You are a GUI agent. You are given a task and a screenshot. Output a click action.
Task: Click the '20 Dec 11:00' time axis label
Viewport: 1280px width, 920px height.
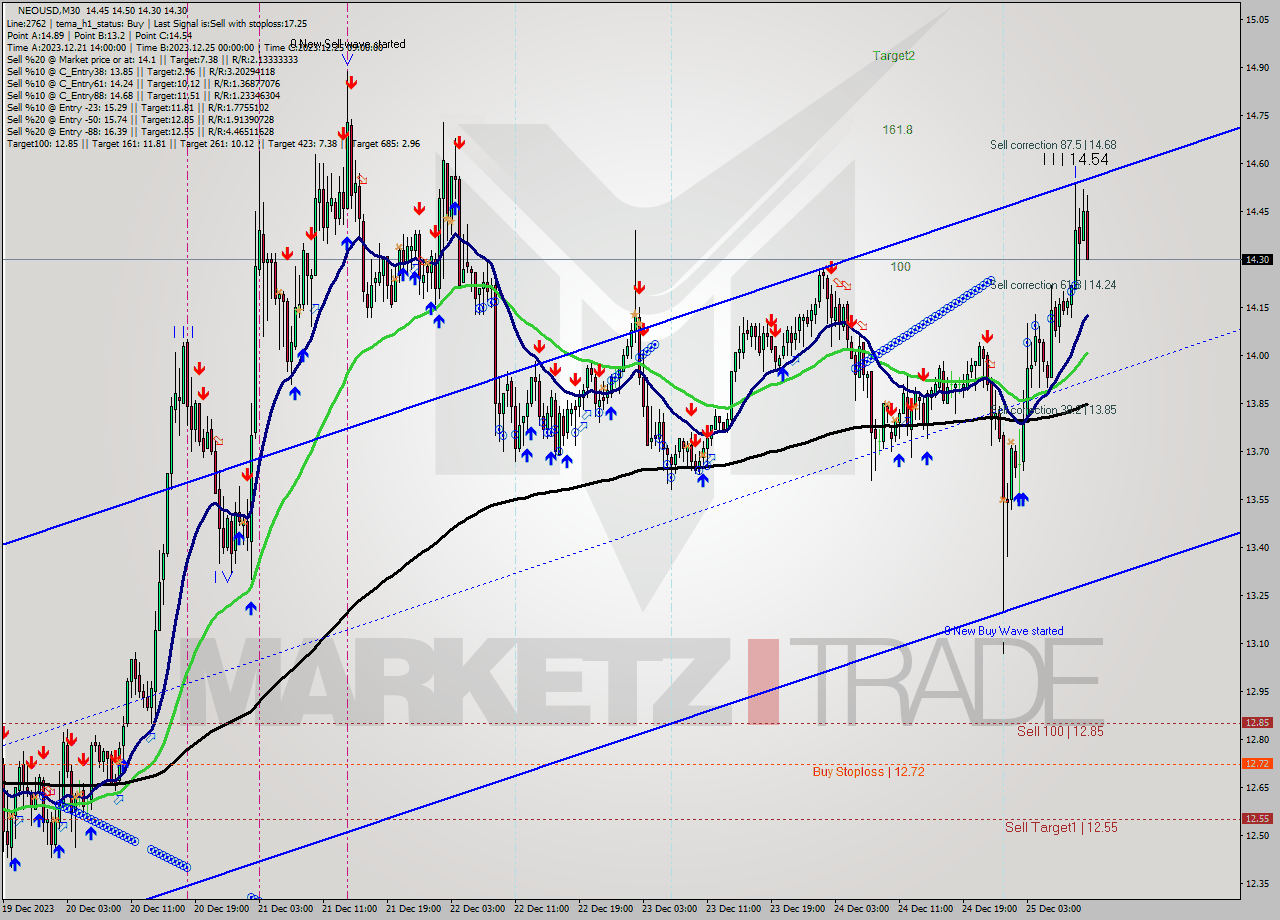(158, 909)
